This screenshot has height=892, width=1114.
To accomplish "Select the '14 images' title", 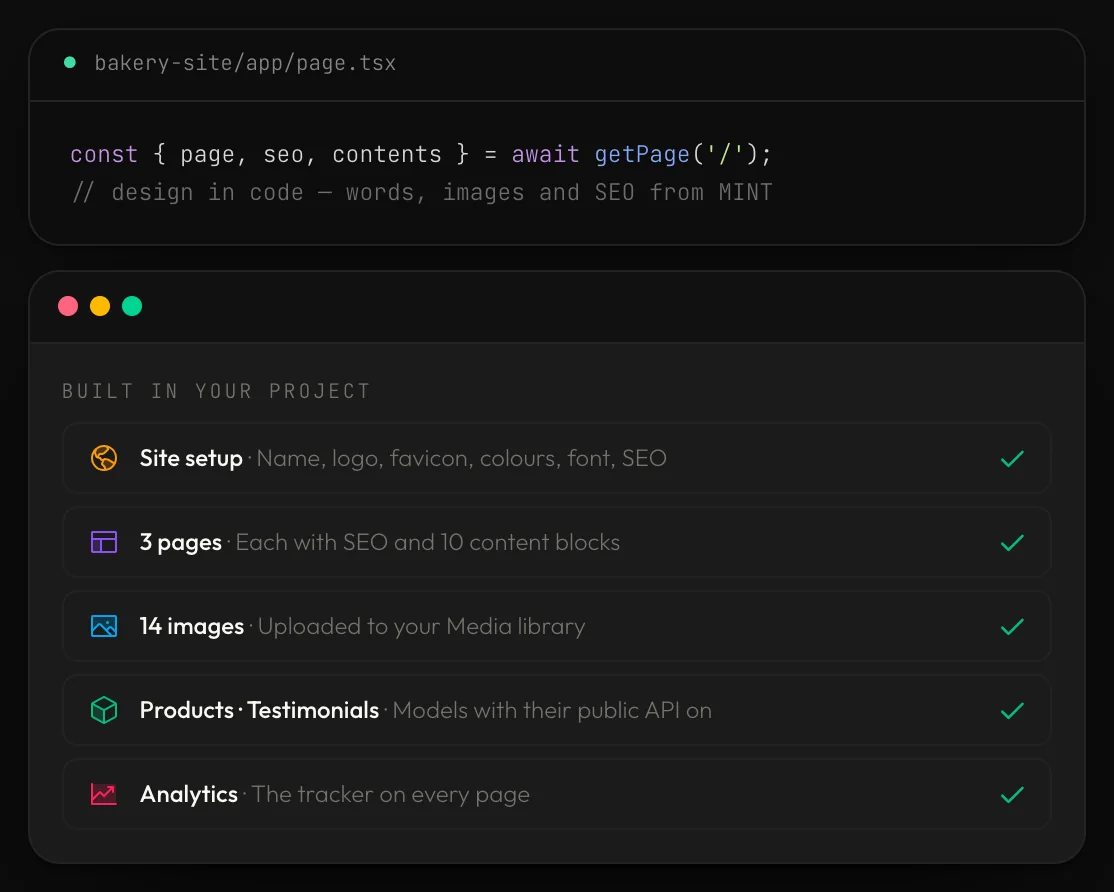I will point(192,626).
